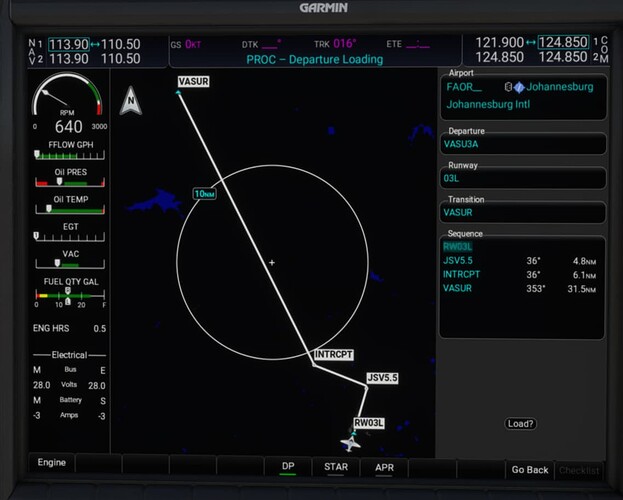The width and height of the screenshot is (623, 500).
Task: Select the APR softkey
Action: tap(384, 467)
